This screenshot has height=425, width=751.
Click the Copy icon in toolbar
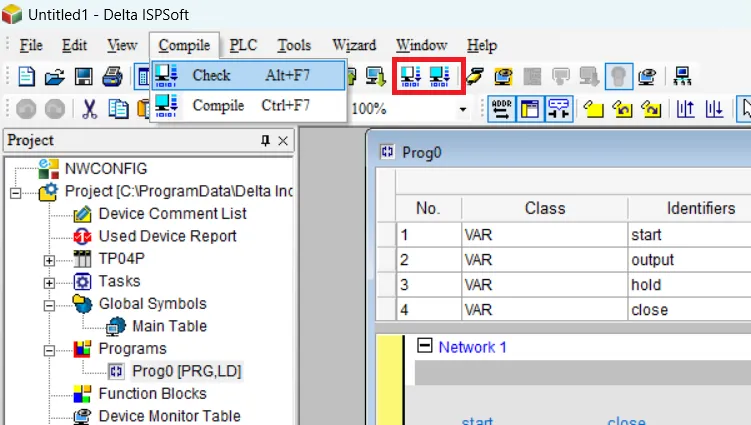tap(118, 109)
